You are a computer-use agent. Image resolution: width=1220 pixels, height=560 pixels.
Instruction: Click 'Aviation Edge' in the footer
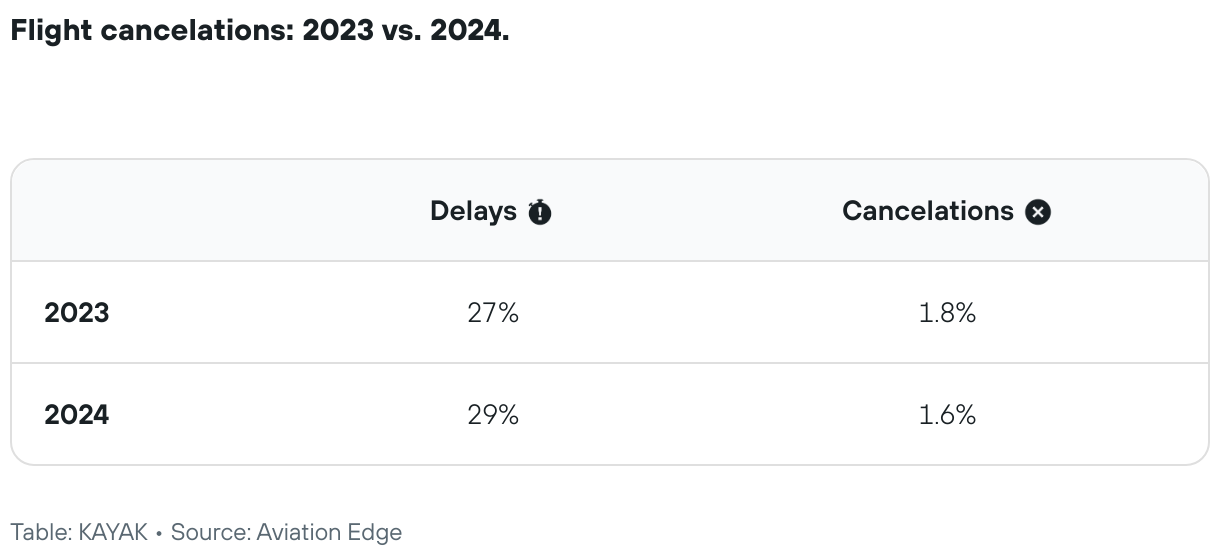[x=329, y=532]
